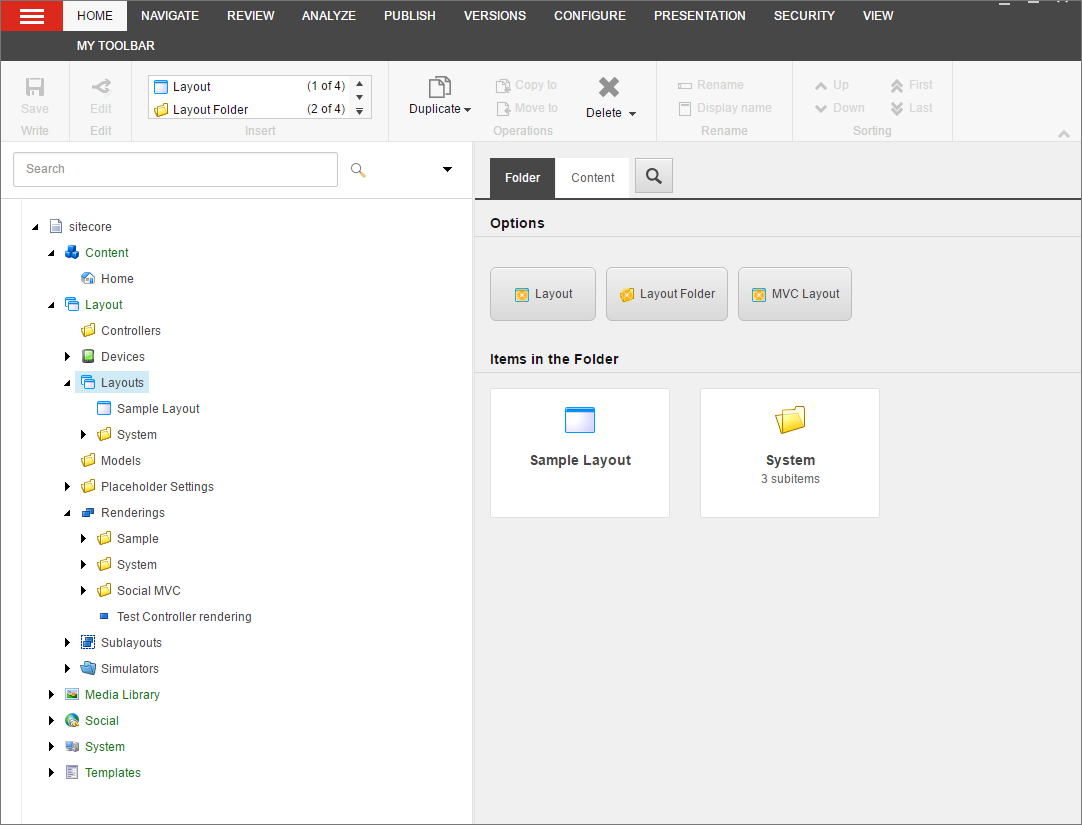Screen dimensions: 1082x825
Task: Open the search options dropdown arrow
Action: click(x=447, y=169)
